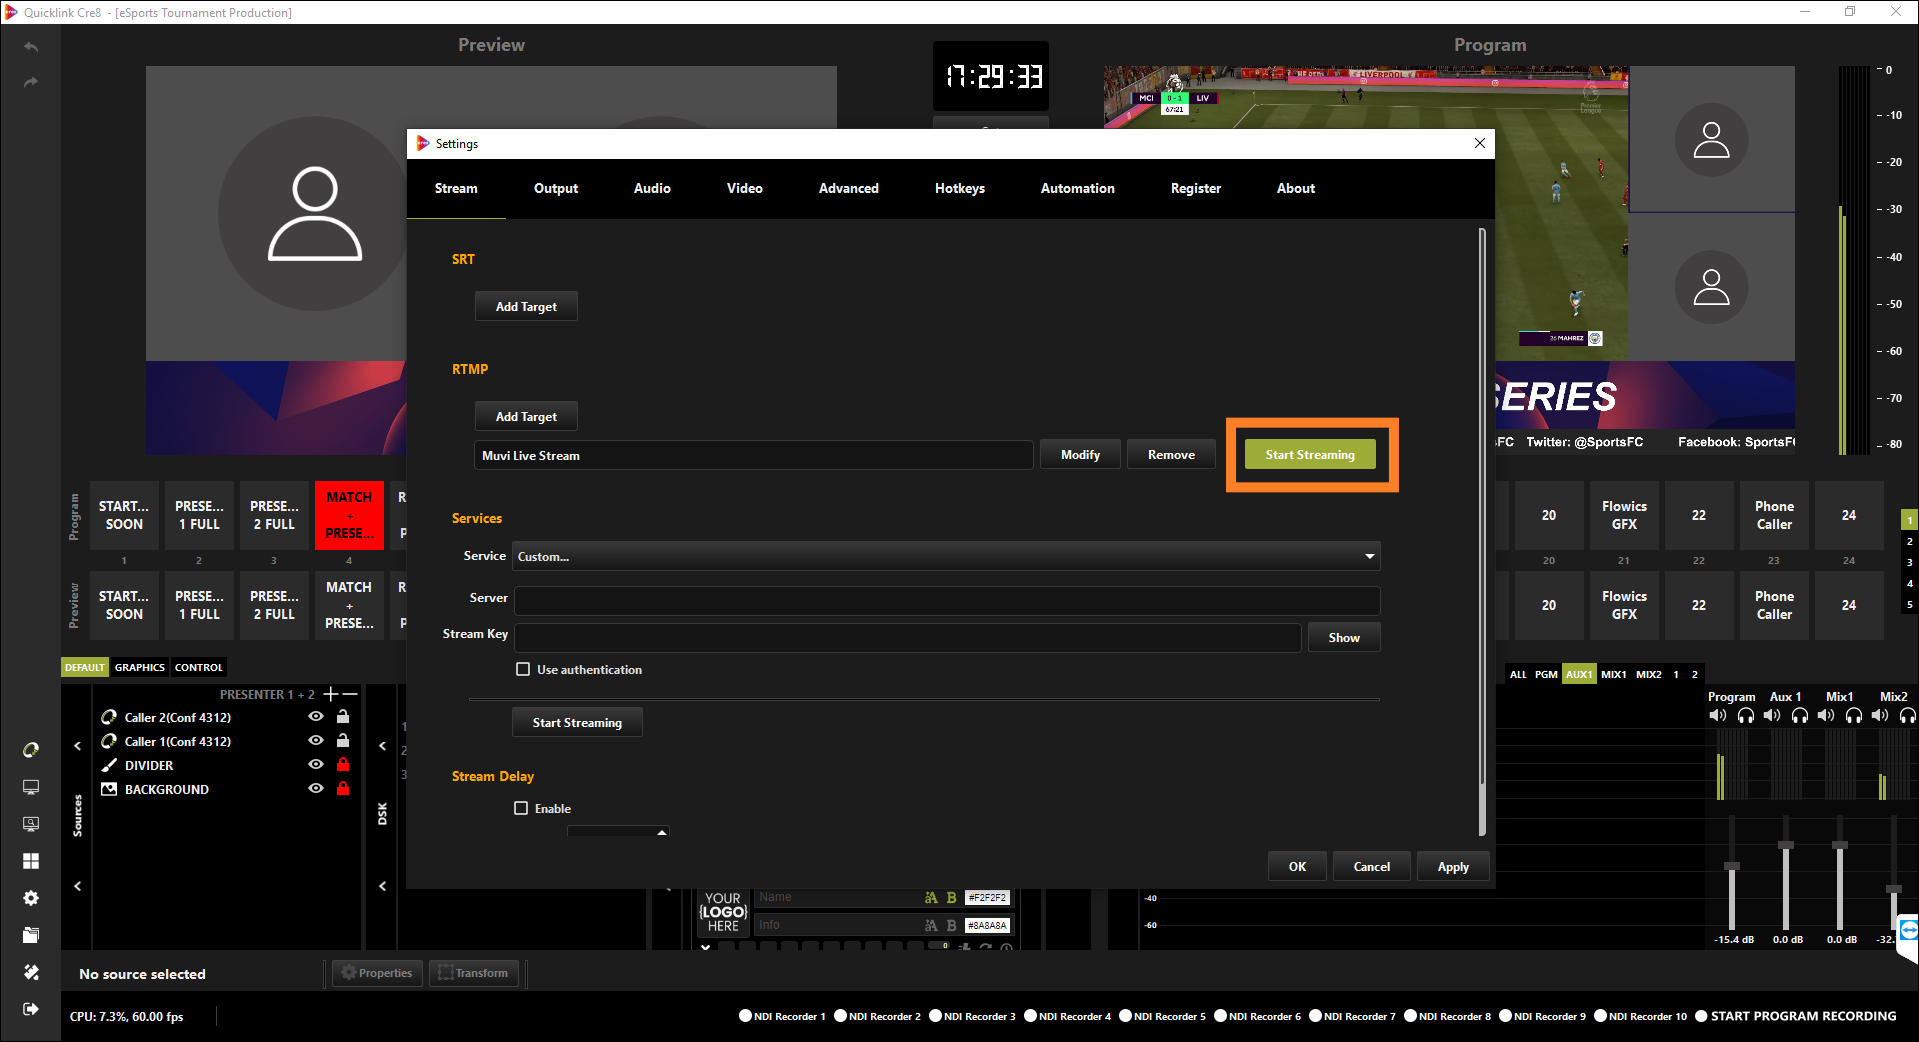Tick the Stream Delay Enable checkbox

[x=521, y=808]
